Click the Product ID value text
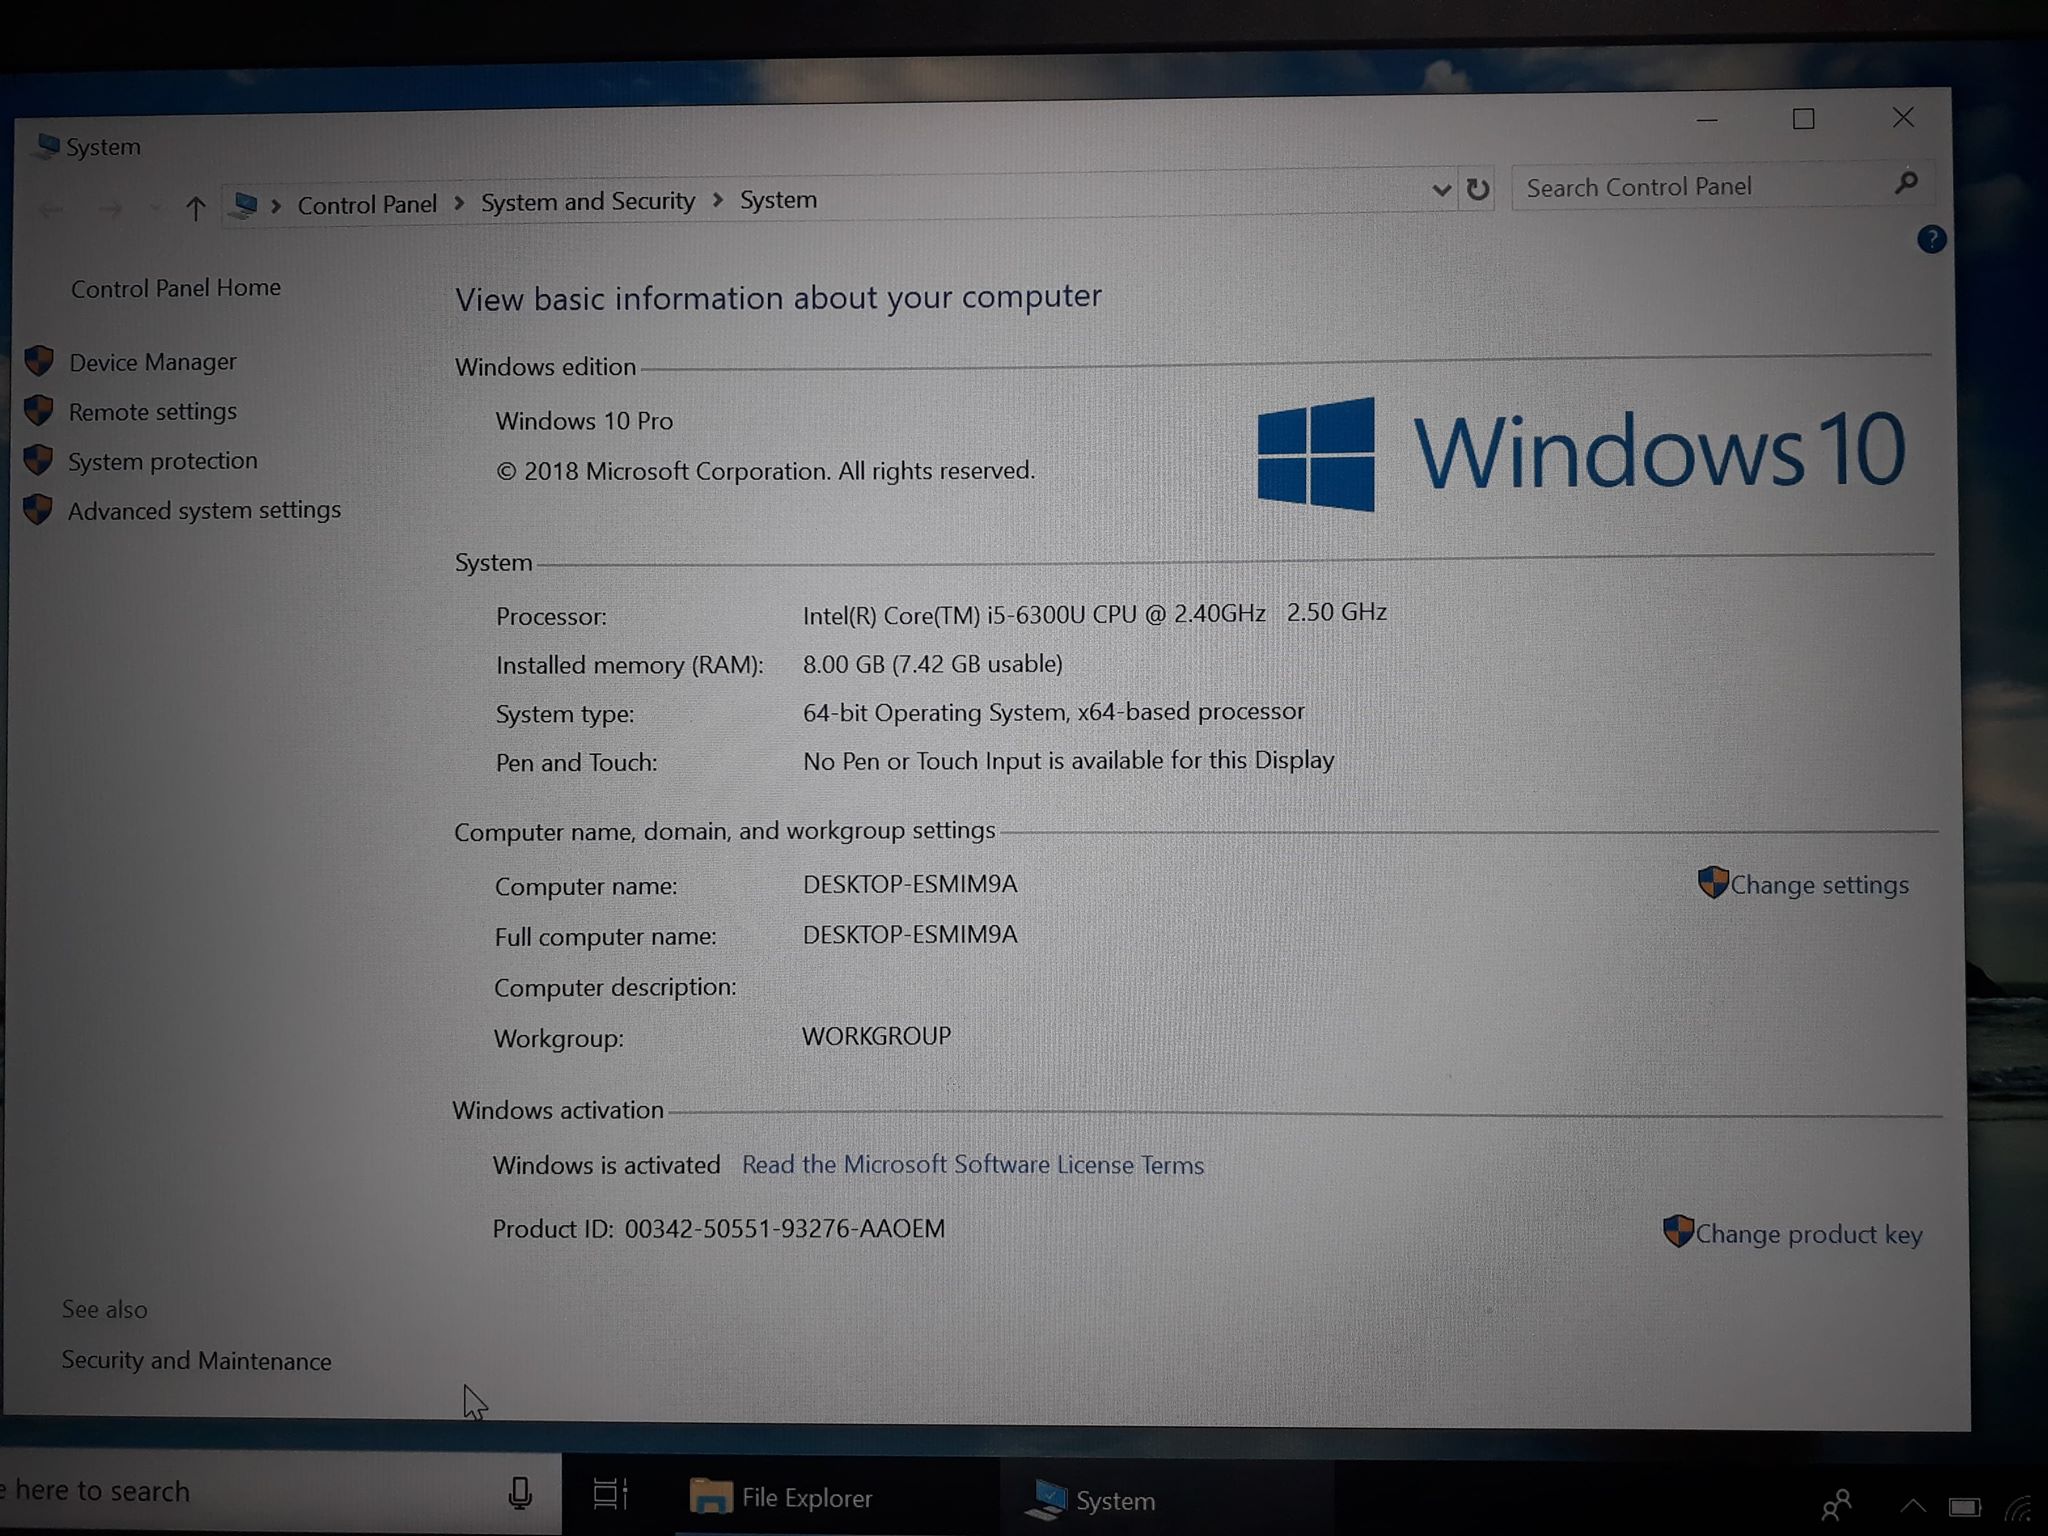2048x1536 pixels. [784, 1229]
